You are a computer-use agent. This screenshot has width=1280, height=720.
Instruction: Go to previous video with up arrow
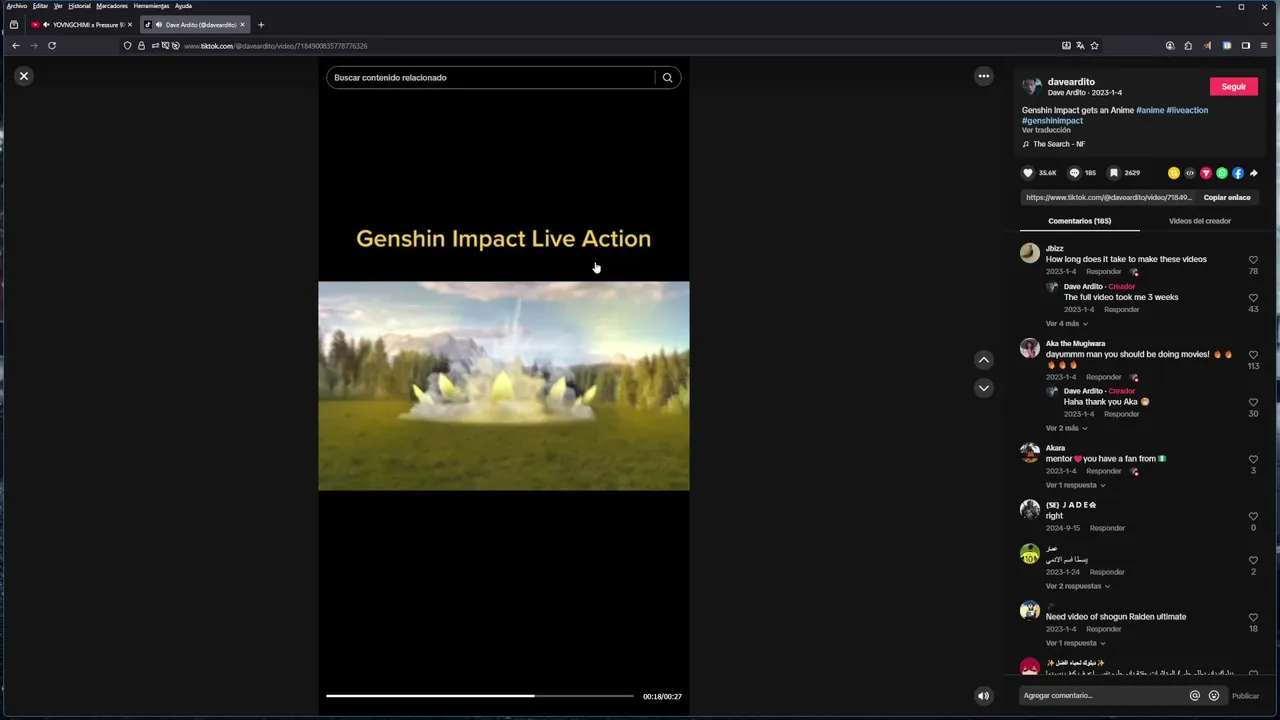click(x=984, y=360)
